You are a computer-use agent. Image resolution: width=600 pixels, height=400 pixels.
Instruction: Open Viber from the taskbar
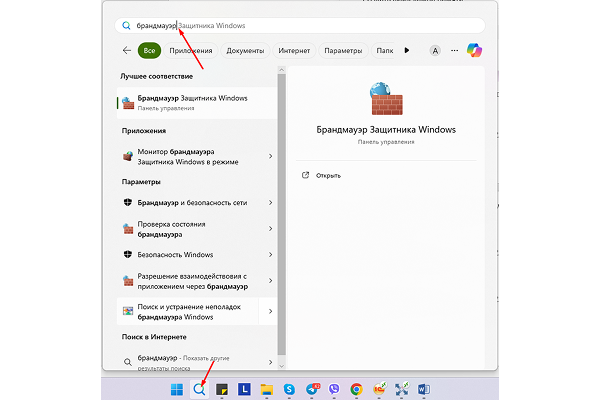[x=334, y=390]
